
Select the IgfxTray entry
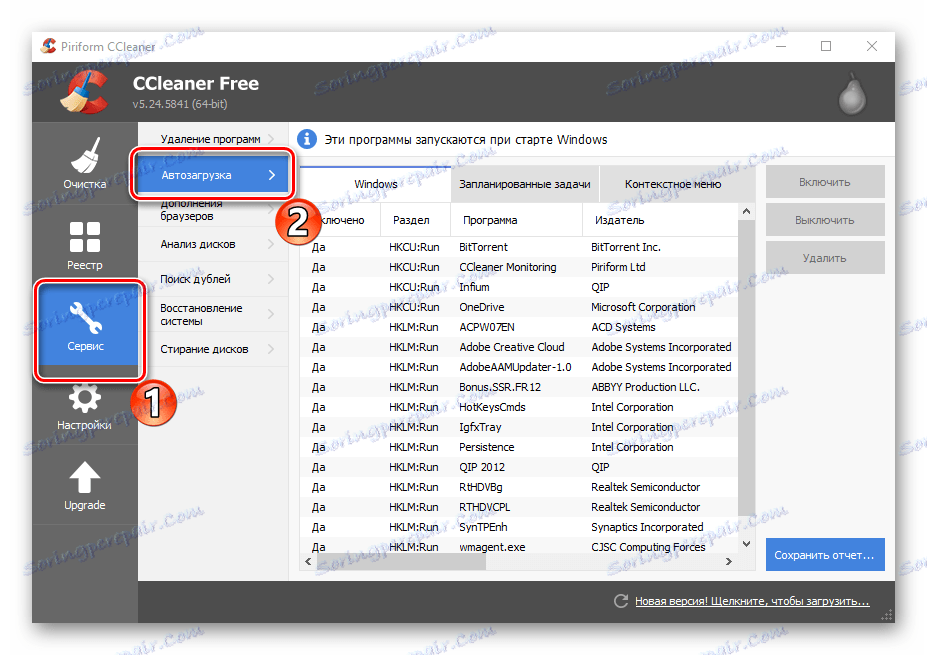[x=519, y=427]
